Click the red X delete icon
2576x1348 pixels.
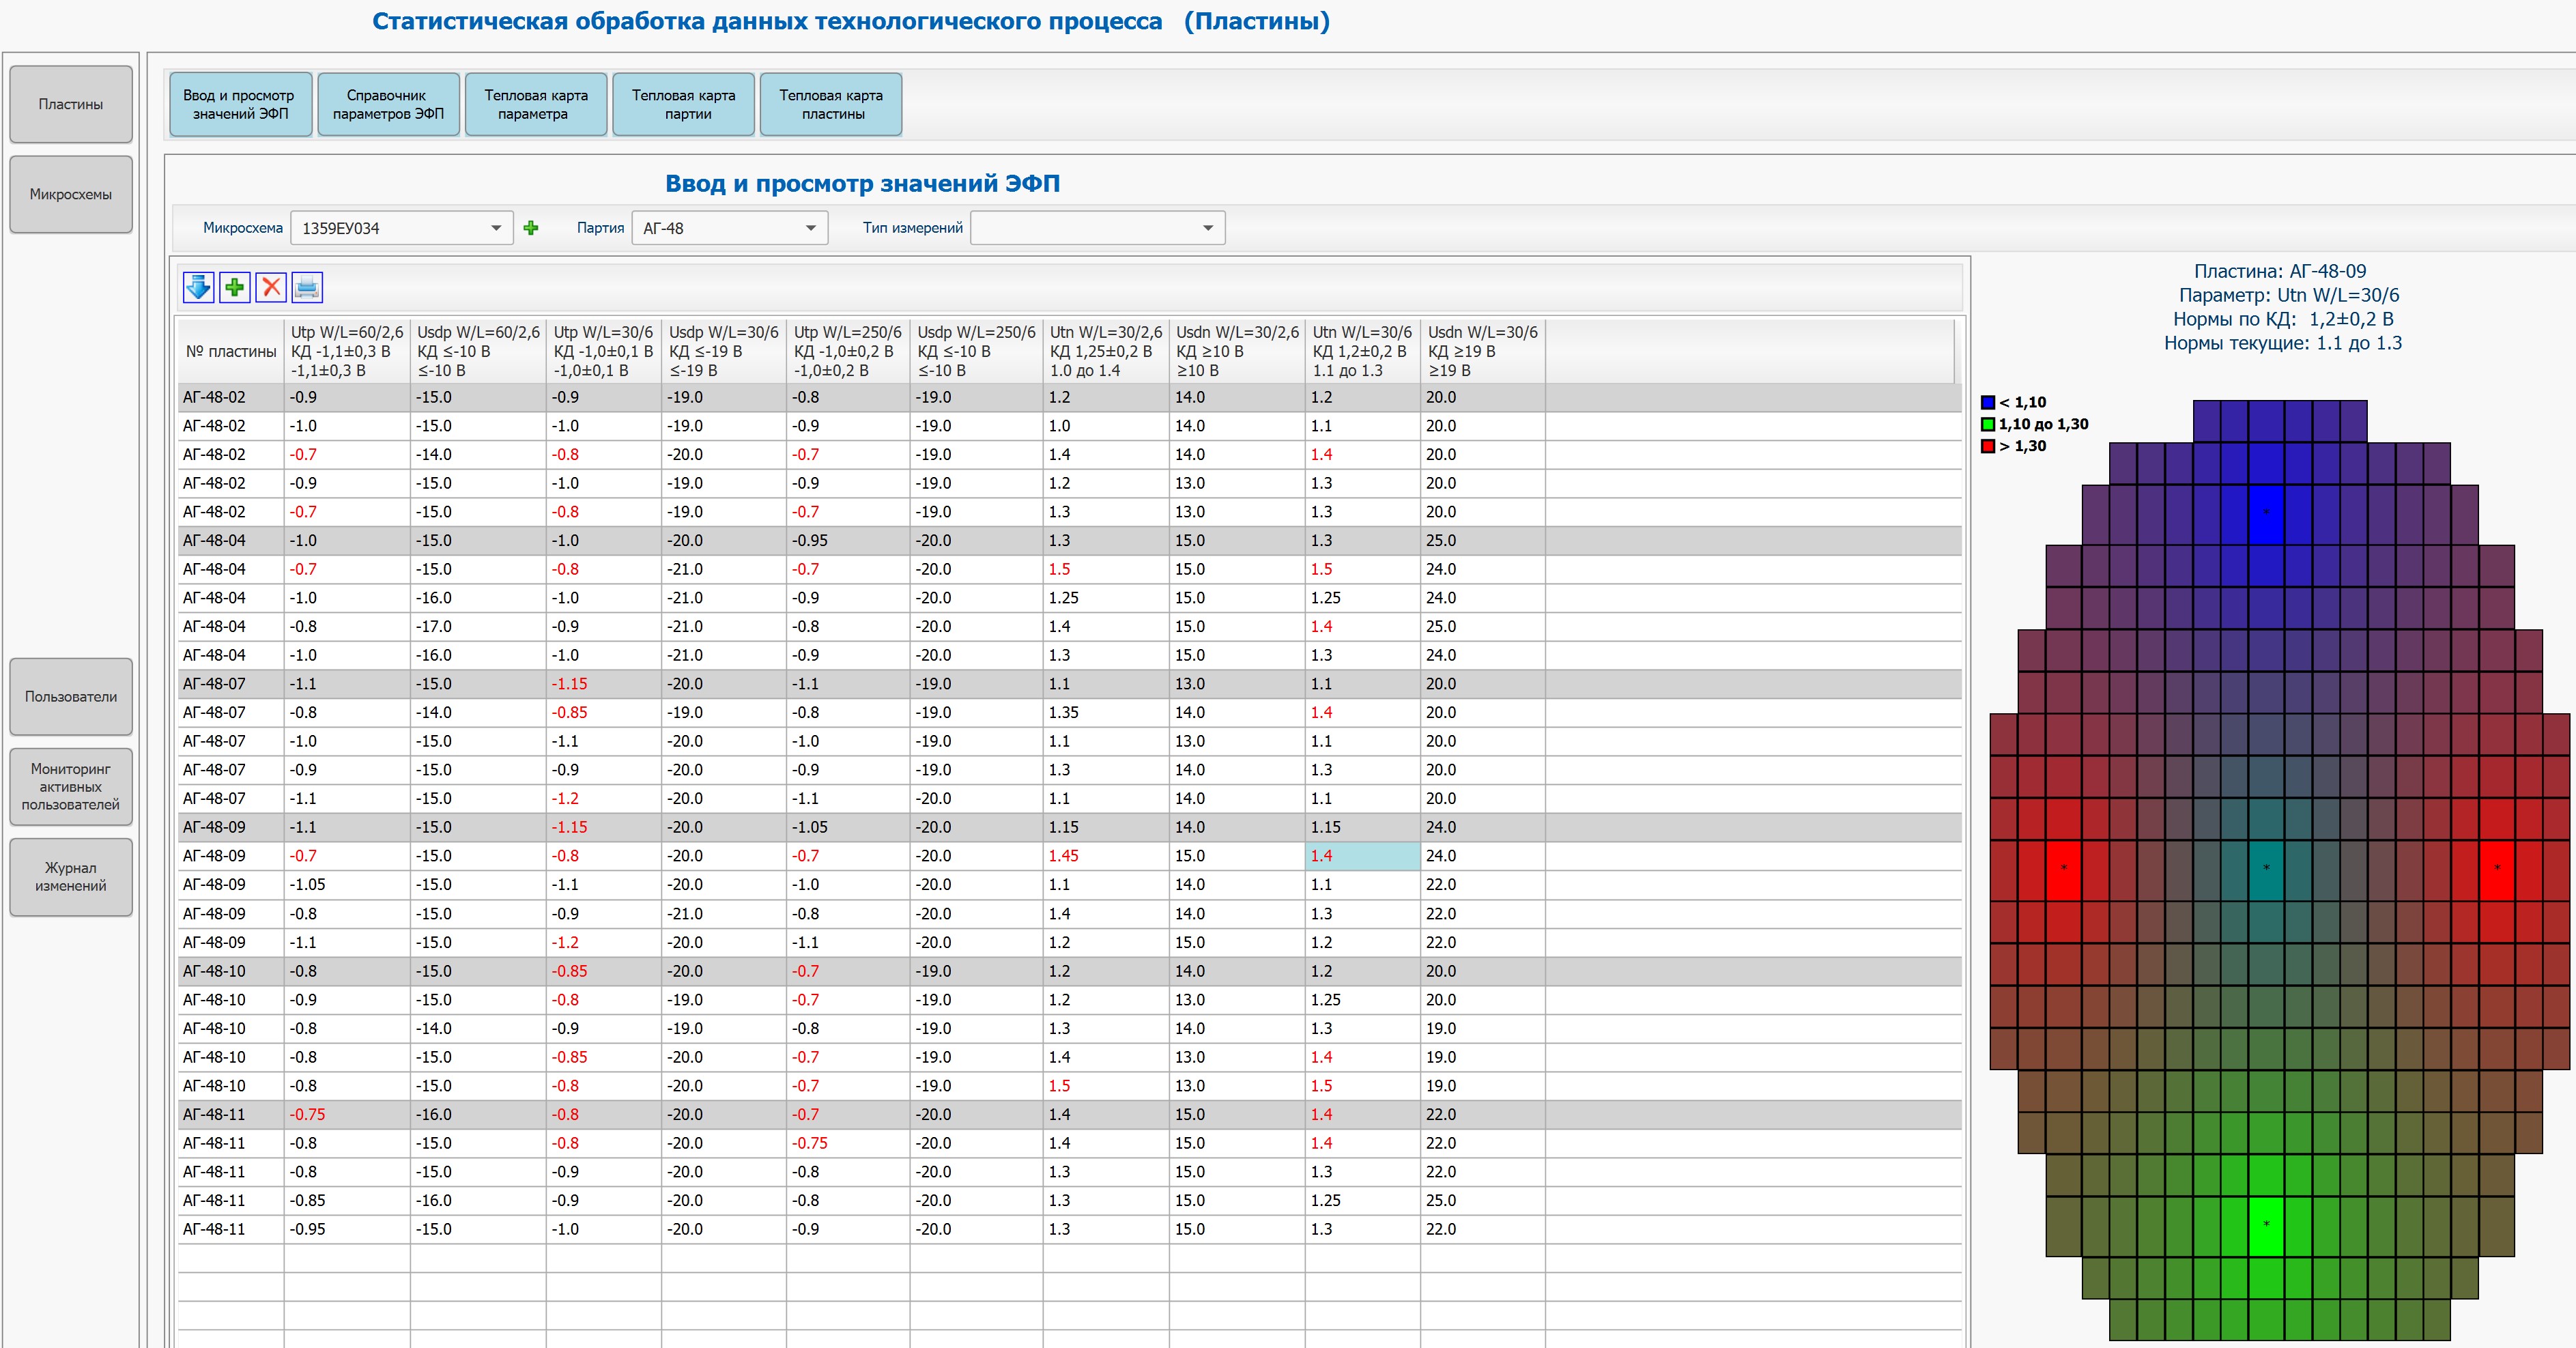click(271, 288)
